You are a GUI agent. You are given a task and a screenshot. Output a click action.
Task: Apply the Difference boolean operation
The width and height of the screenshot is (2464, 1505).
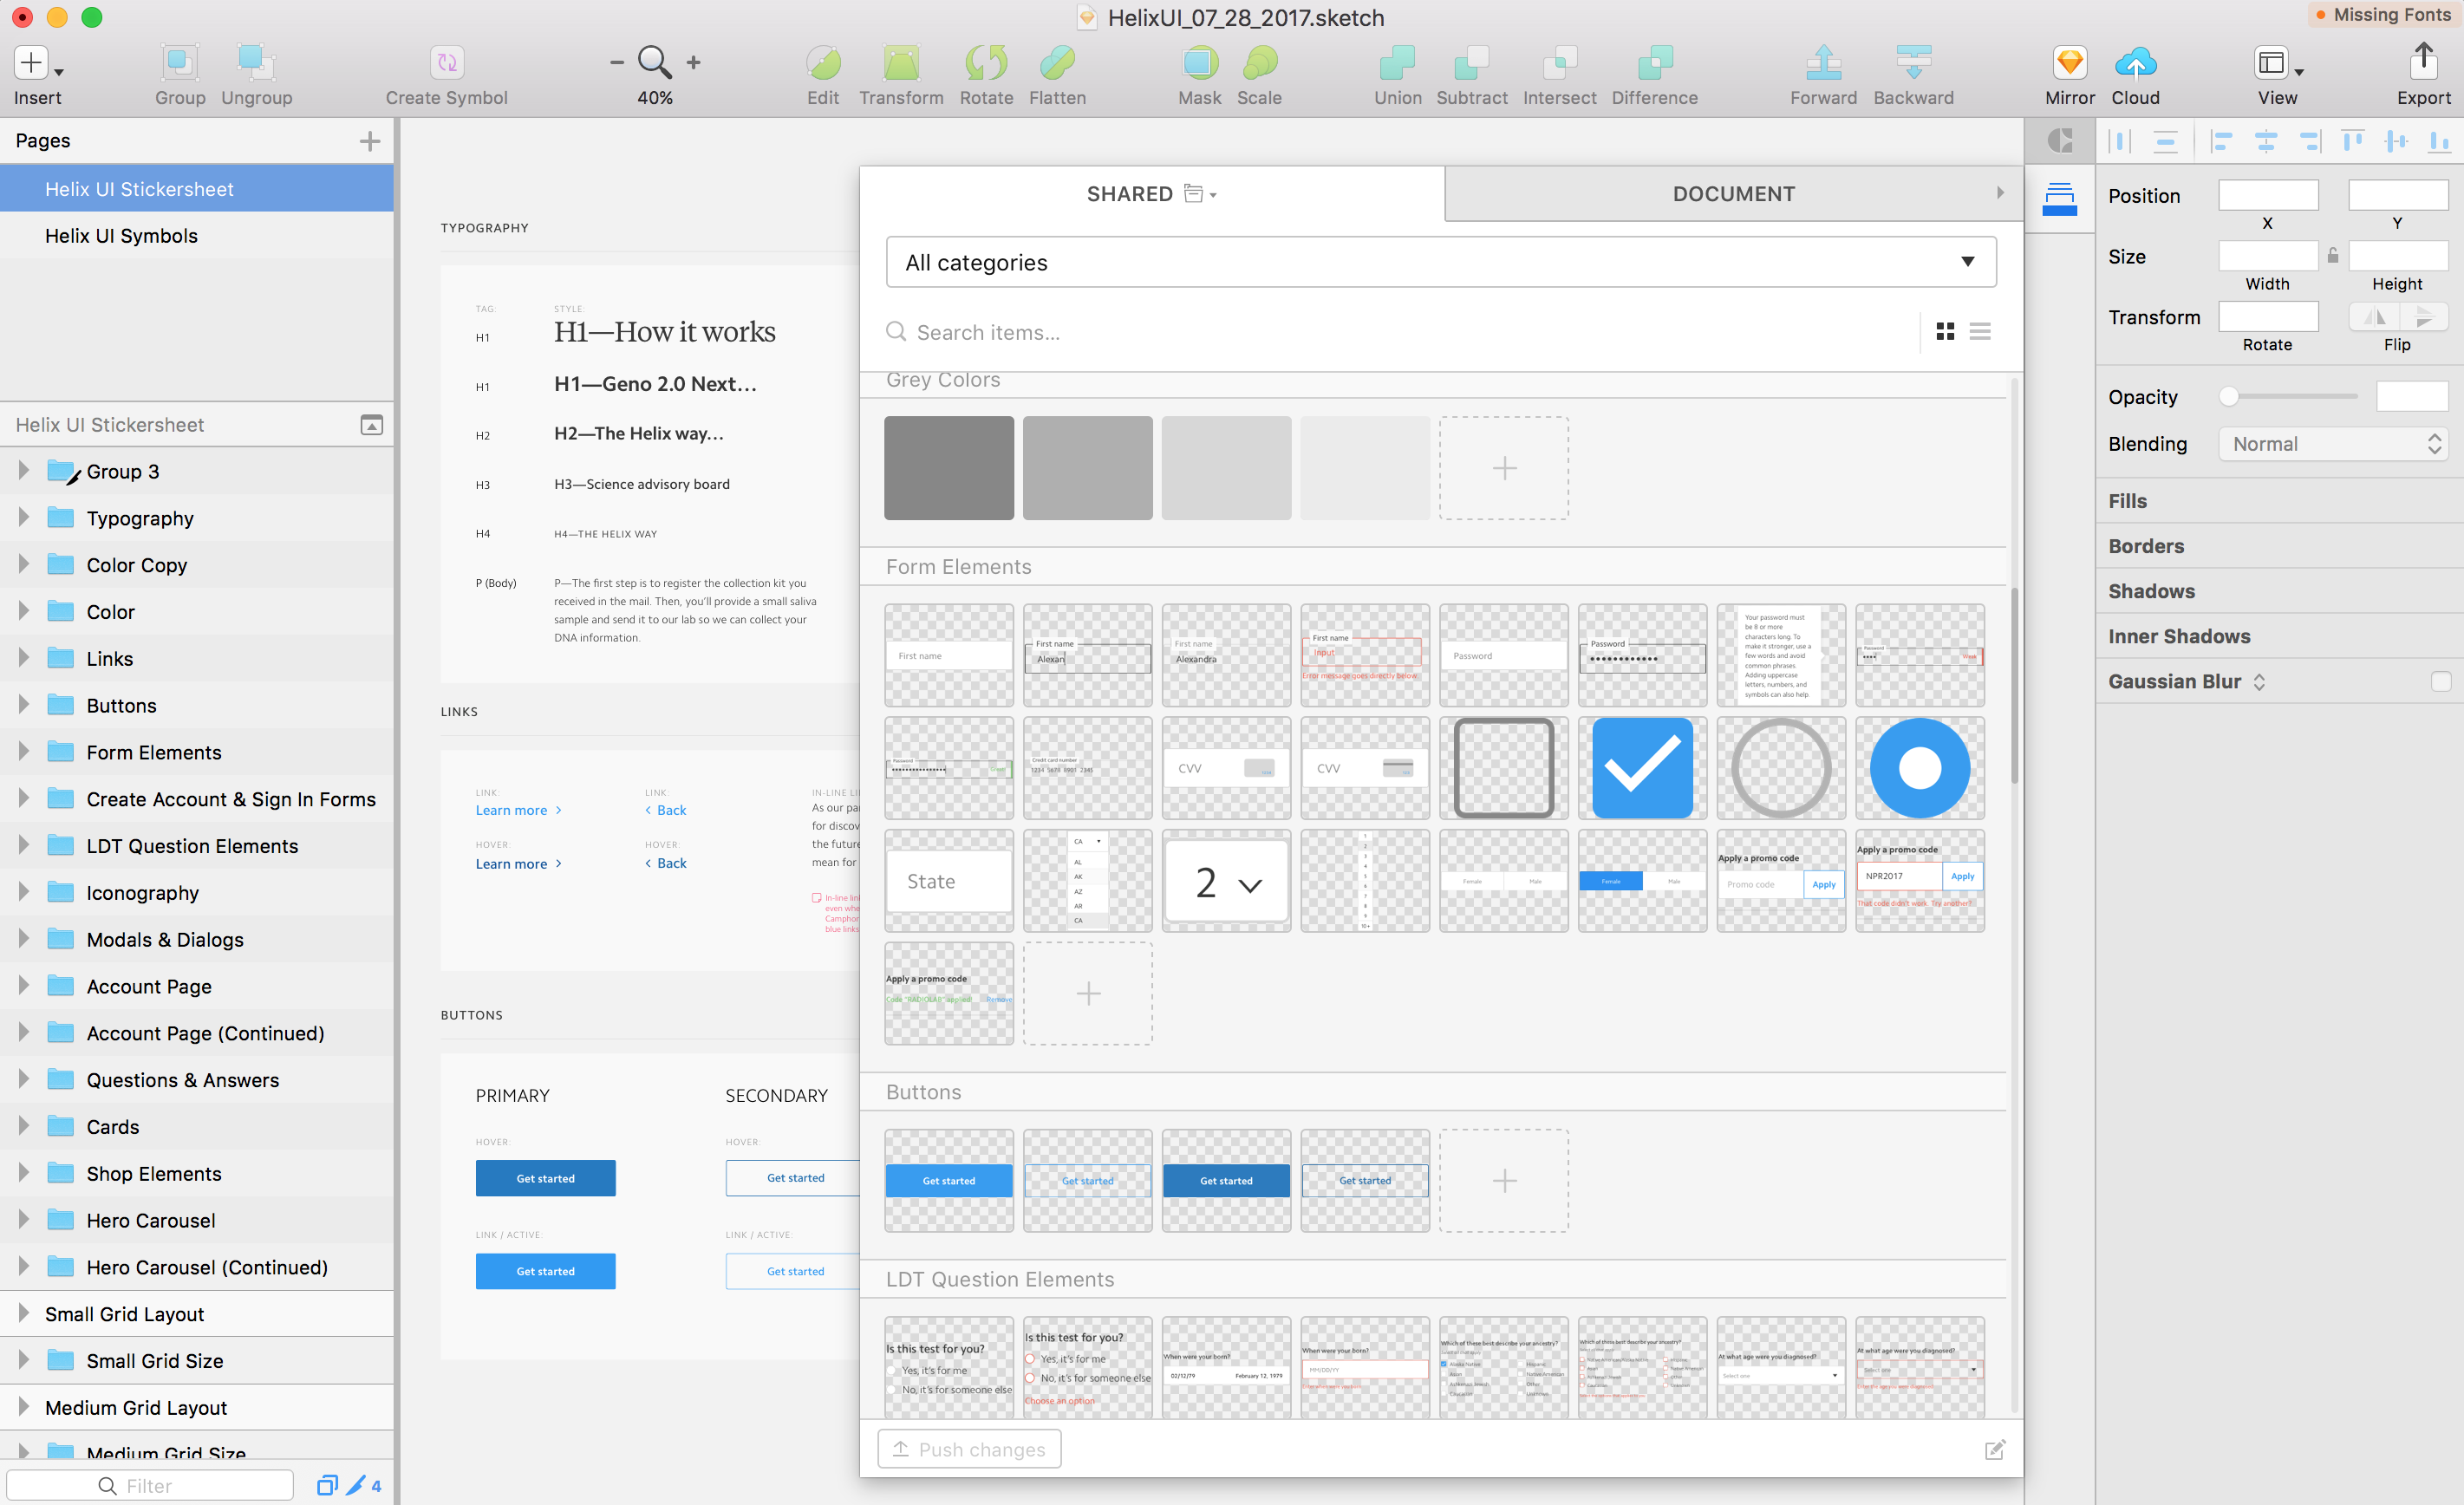coord(1654,63)
